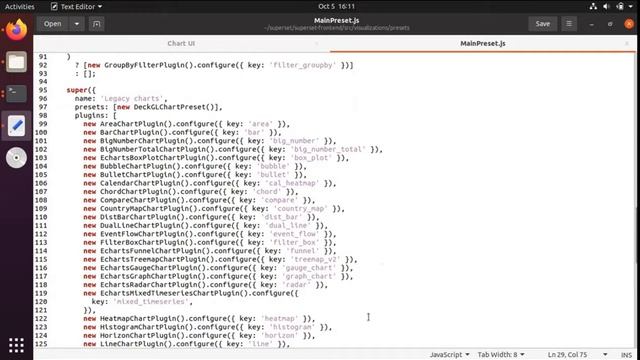640x360 pixels.
Task: Click 'gauge_chart' string on line 116
Action: click(x=309, y=268)
